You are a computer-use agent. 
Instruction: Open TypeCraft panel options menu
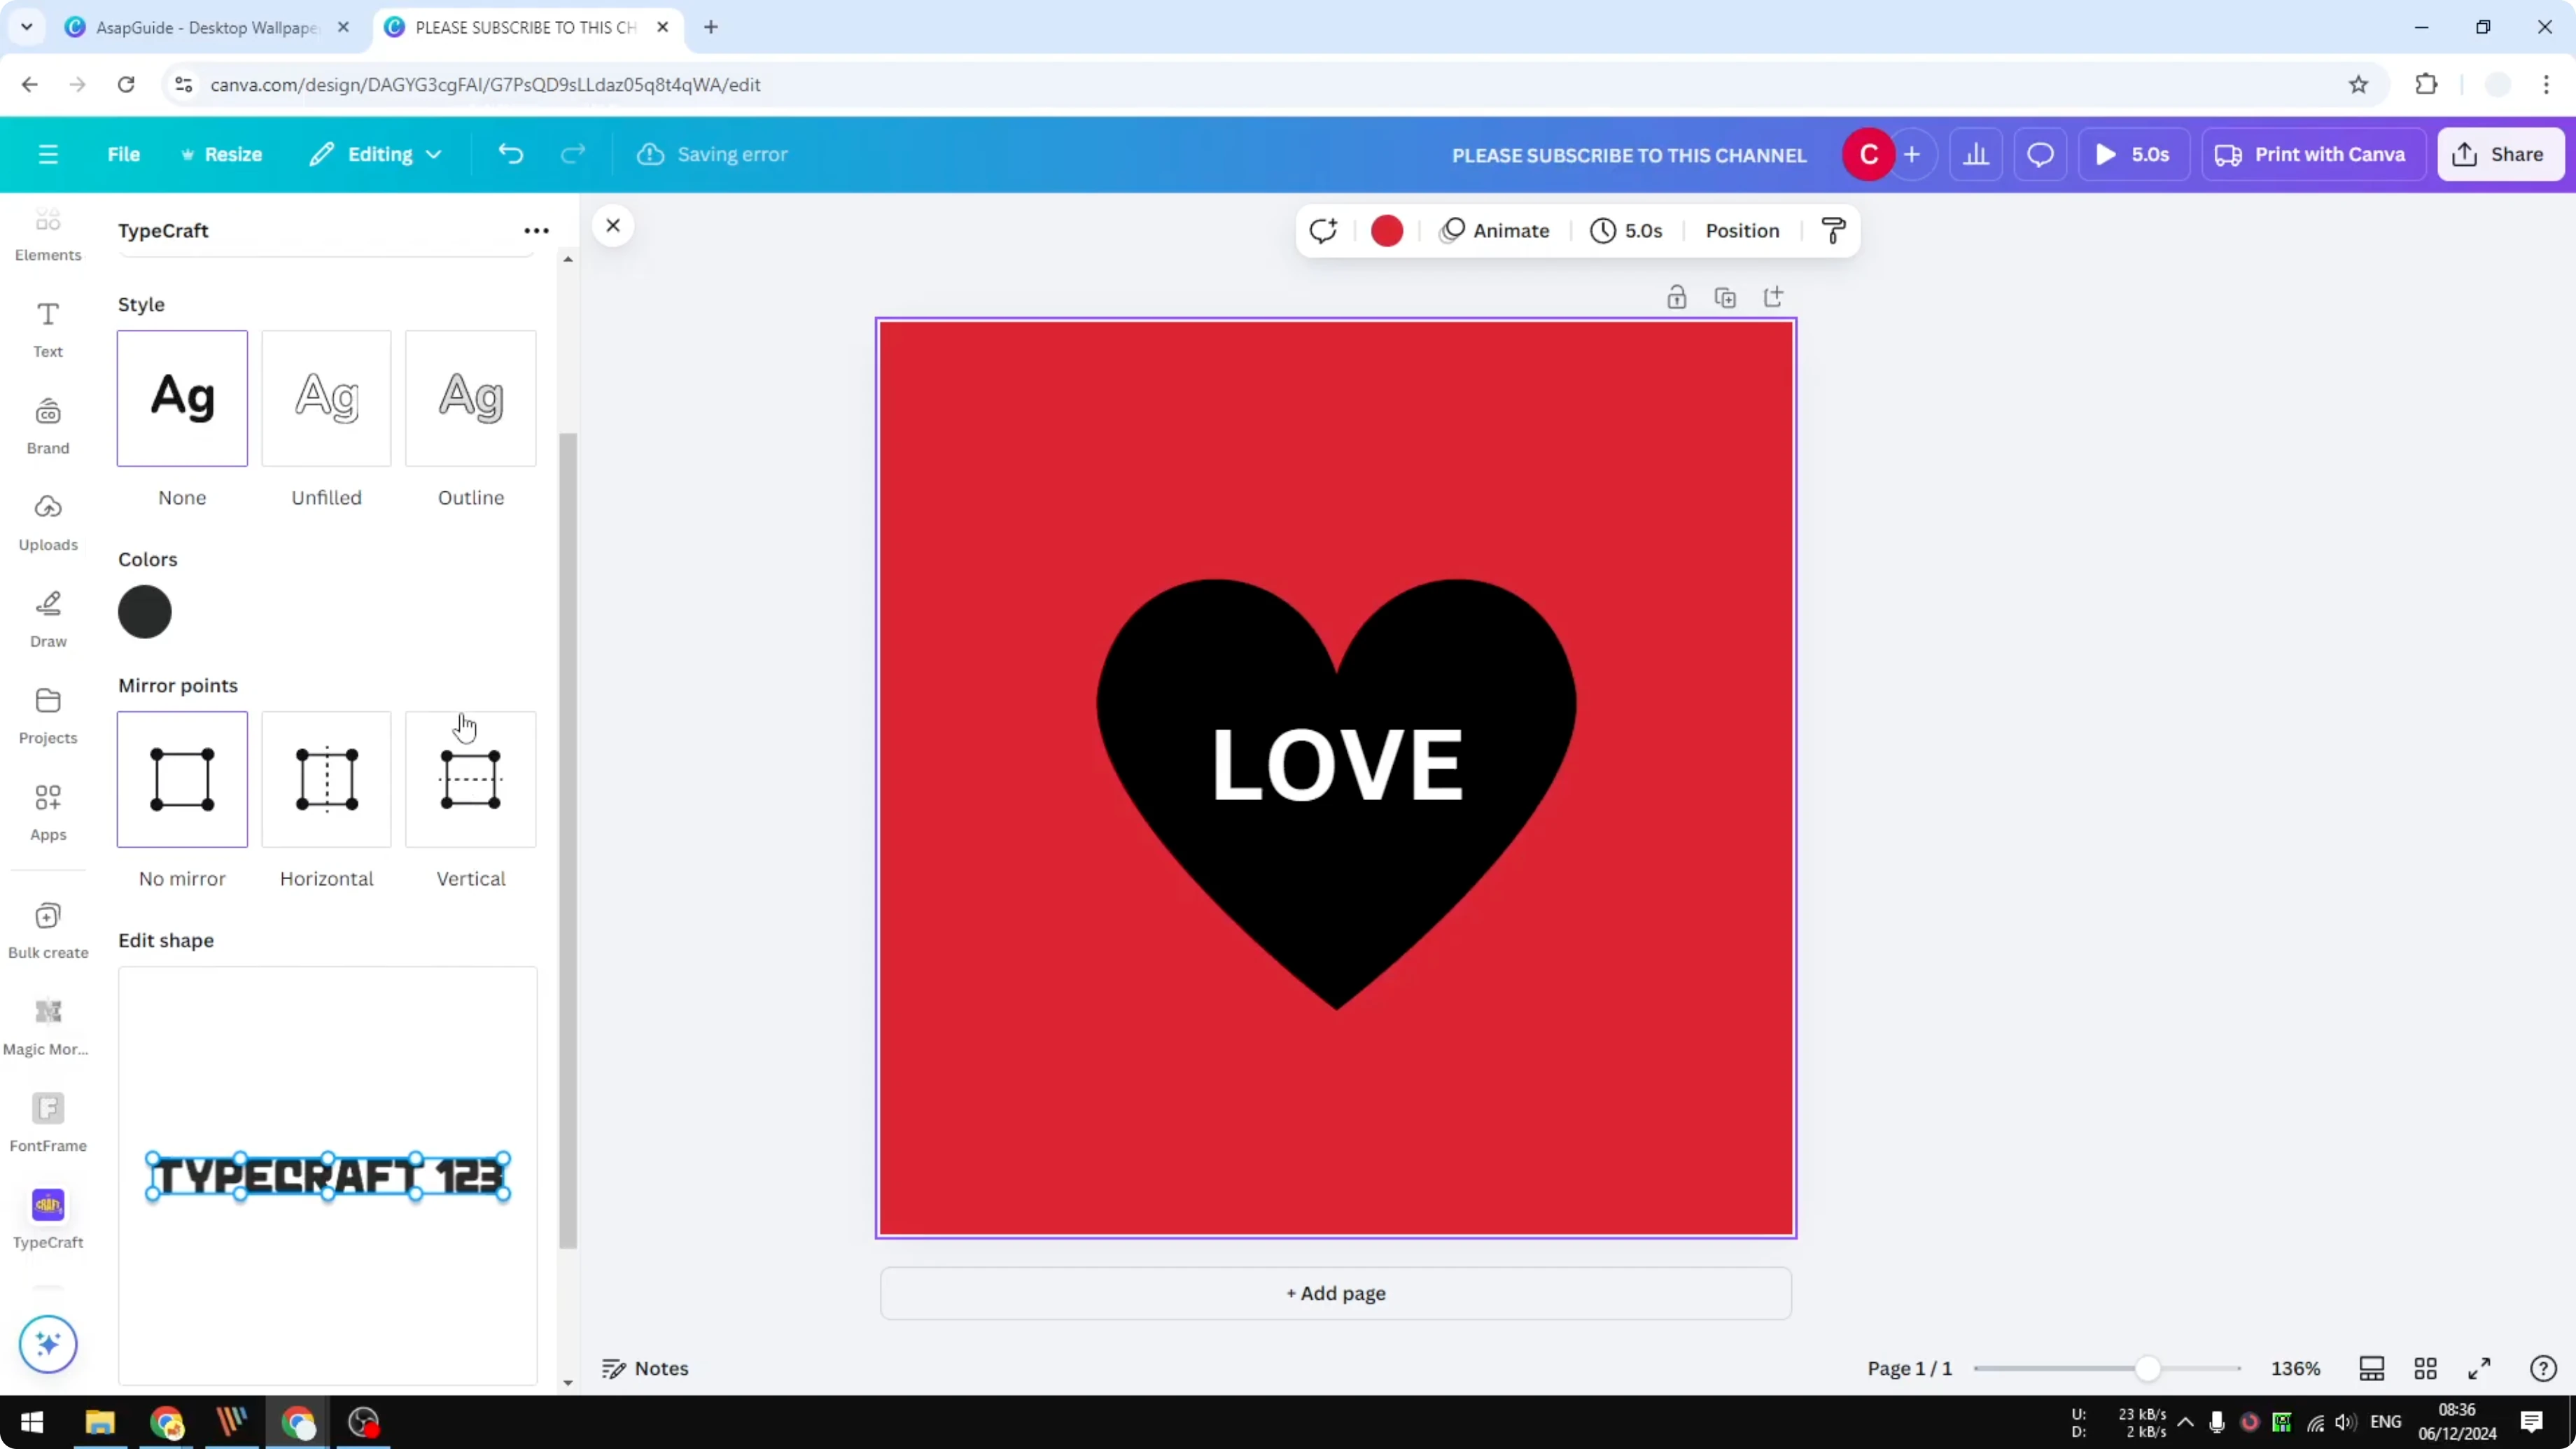(x=537, y=230)
